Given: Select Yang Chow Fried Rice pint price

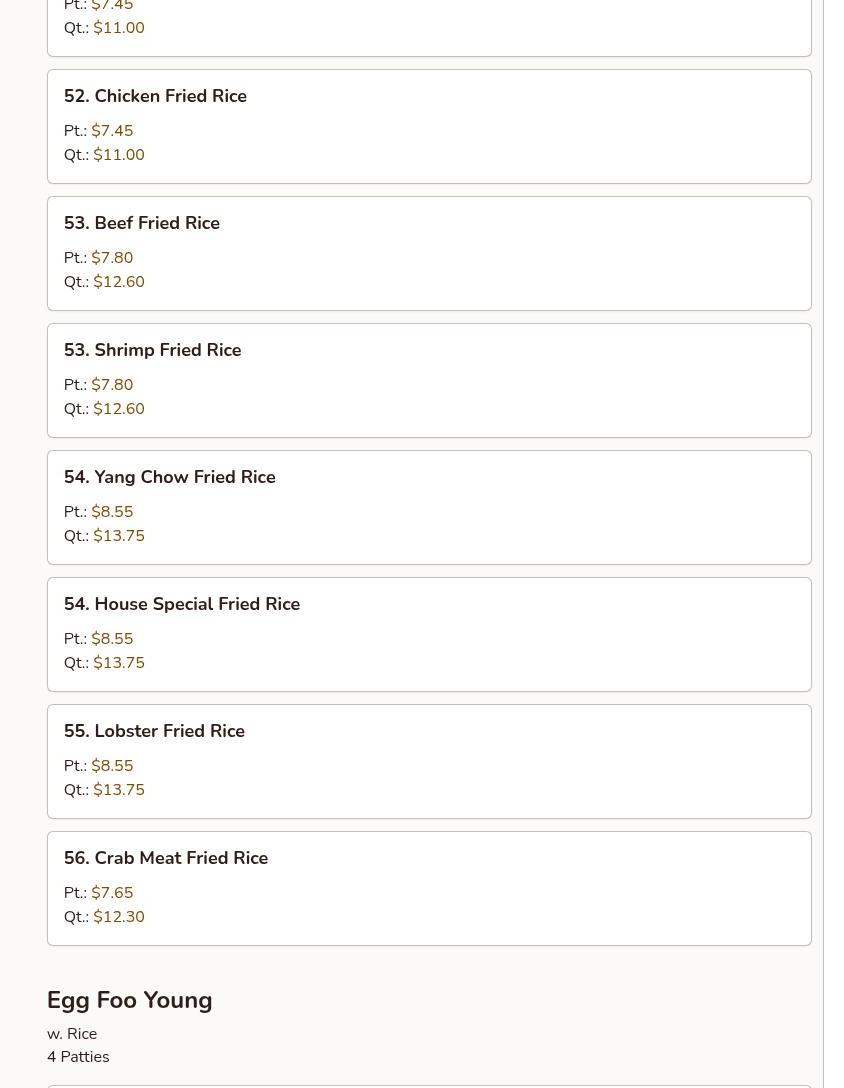Looking at the screenshot, I should (112, 512).
